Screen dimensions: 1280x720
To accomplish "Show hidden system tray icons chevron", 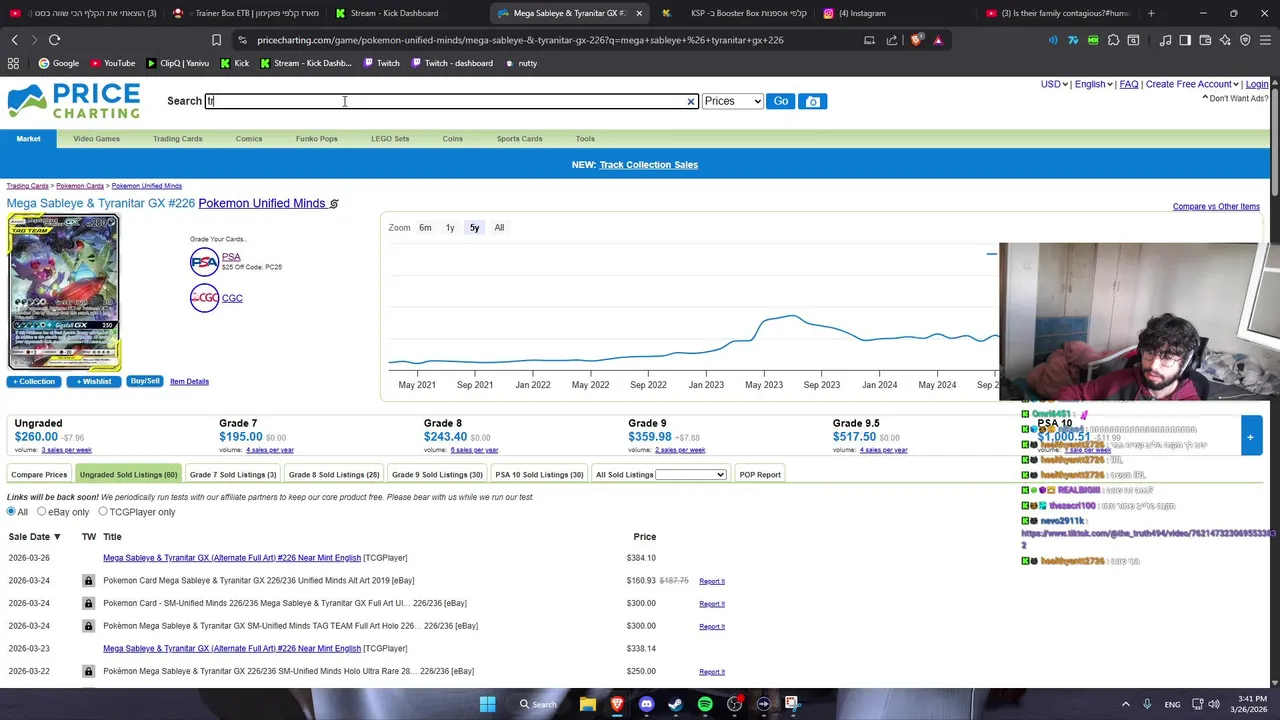I will tap(1125, 704).
